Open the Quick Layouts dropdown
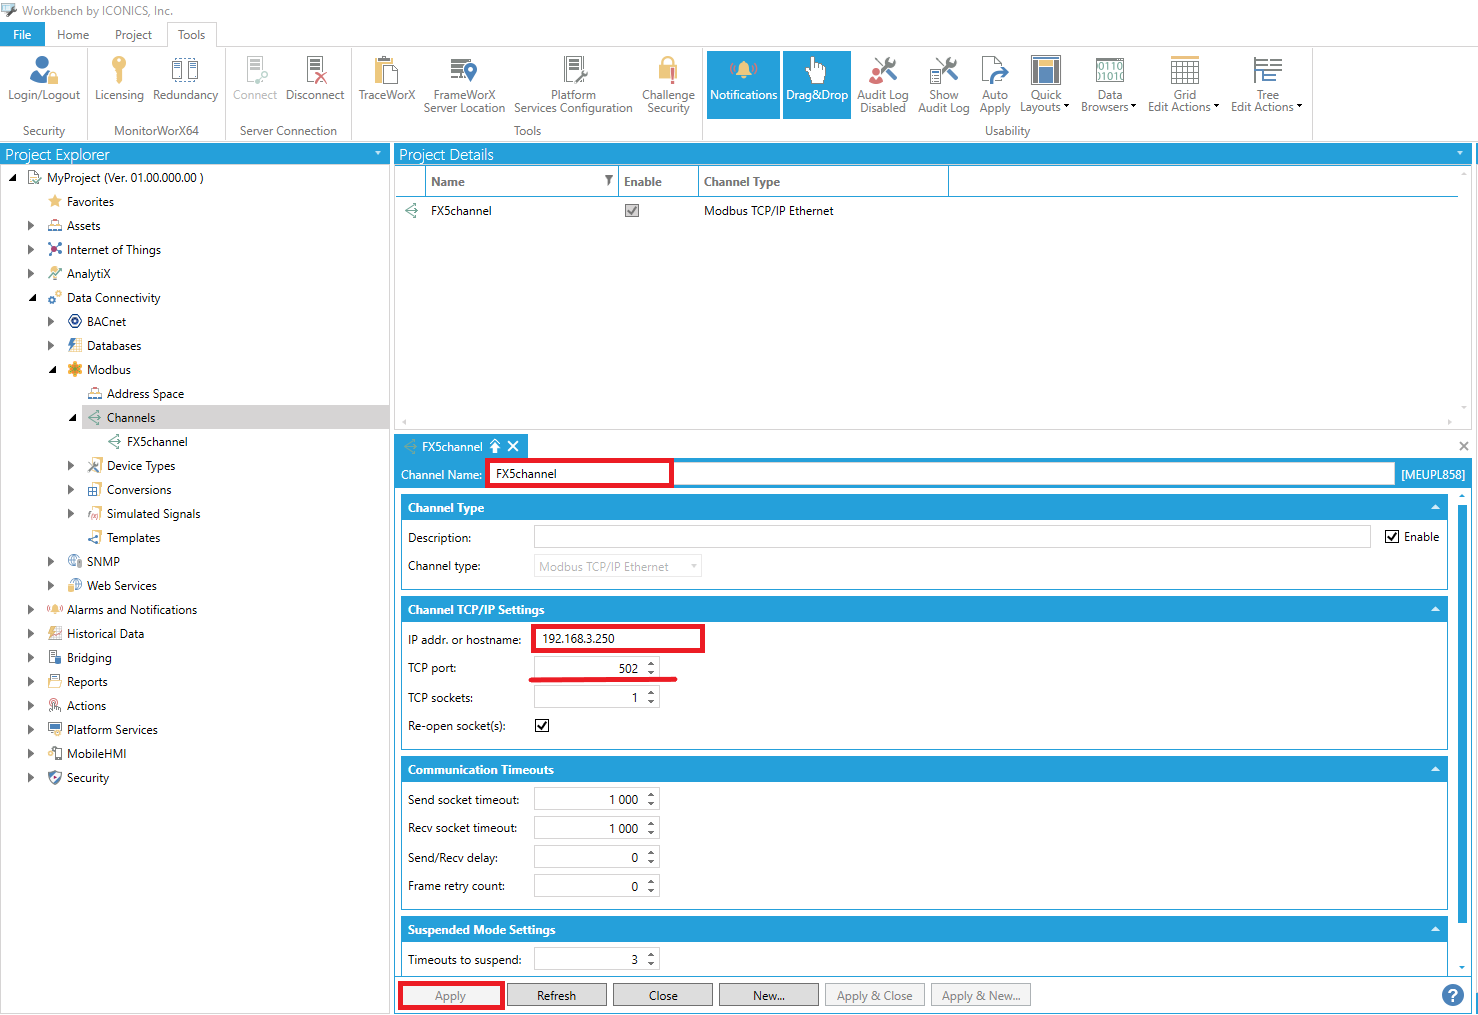This screenshot has height=1015, width=1478. (1045, 85)
